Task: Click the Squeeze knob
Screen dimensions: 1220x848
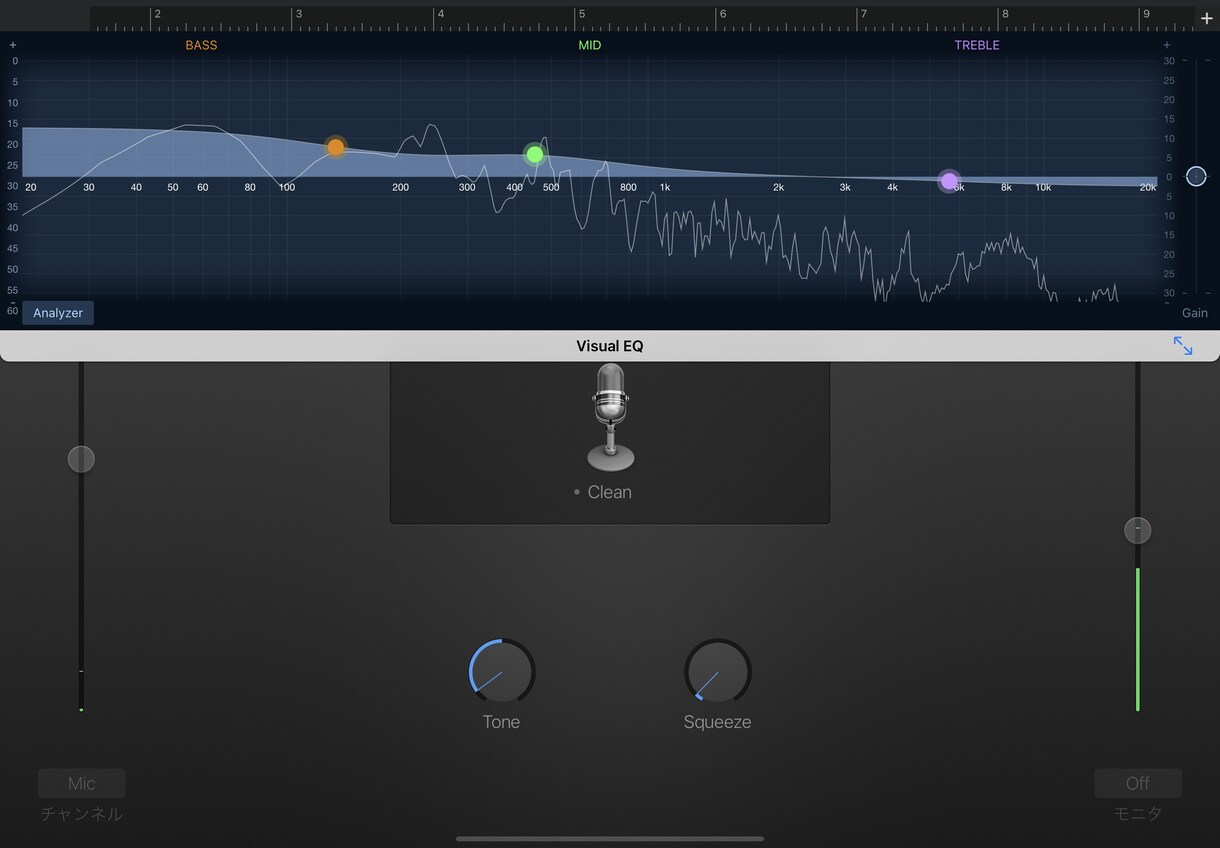Action: [x=717, y=671]
